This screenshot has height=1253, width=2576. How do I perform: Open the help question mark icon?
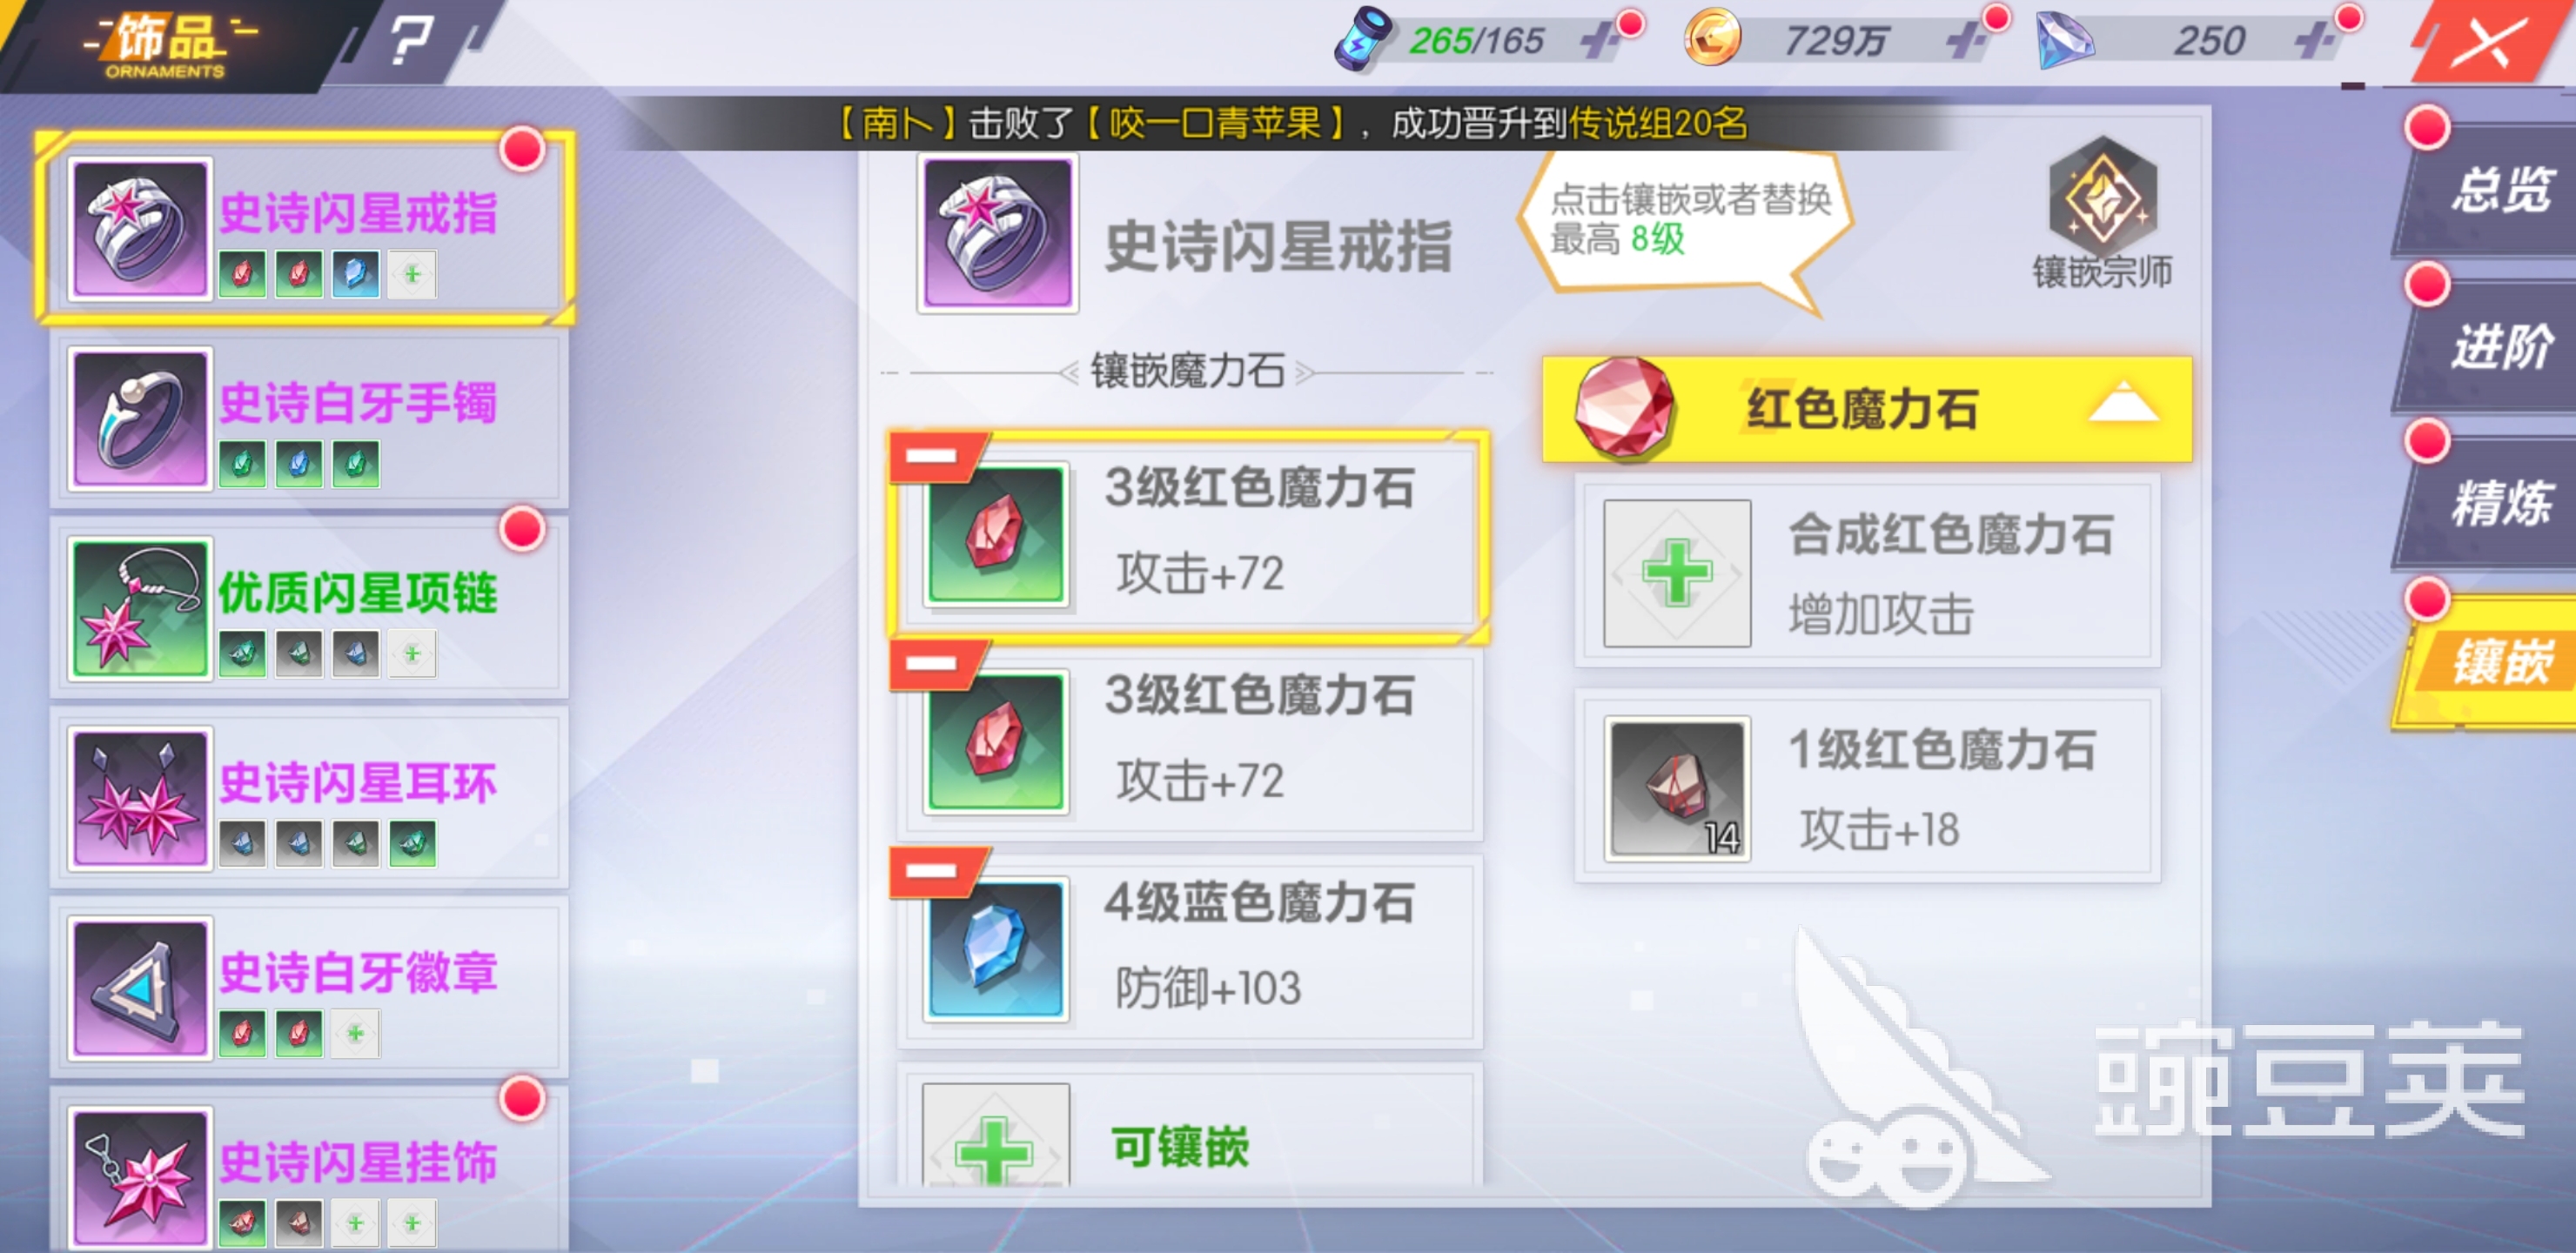pyautogui.click(x=410, y=42)
